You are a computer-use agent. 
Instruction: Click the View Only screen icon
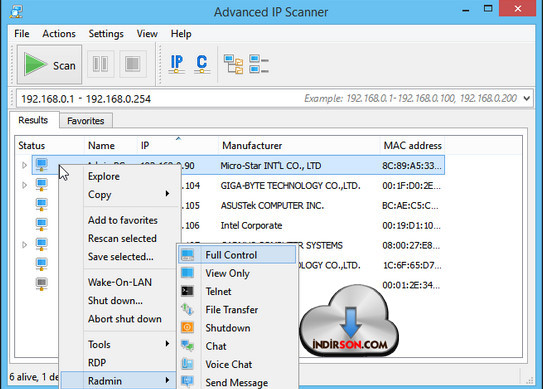click(188, 273)
